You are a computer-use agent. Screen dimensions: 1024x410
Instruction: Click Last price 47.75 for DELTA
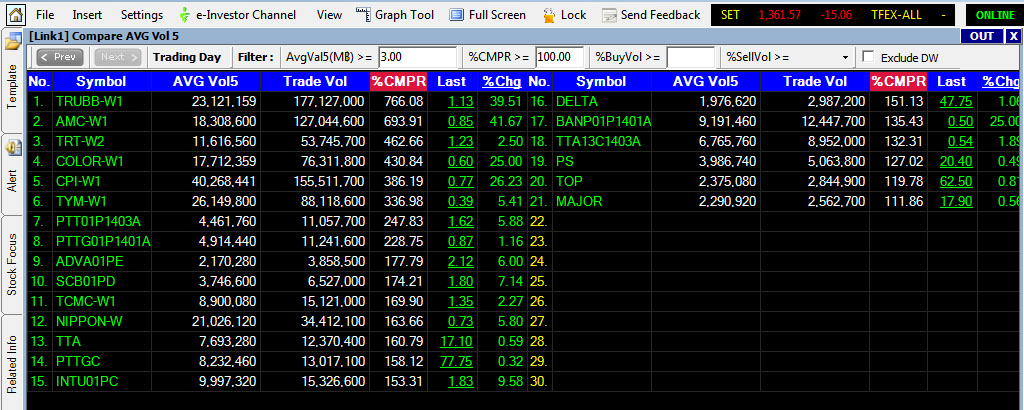coord(956,102)
